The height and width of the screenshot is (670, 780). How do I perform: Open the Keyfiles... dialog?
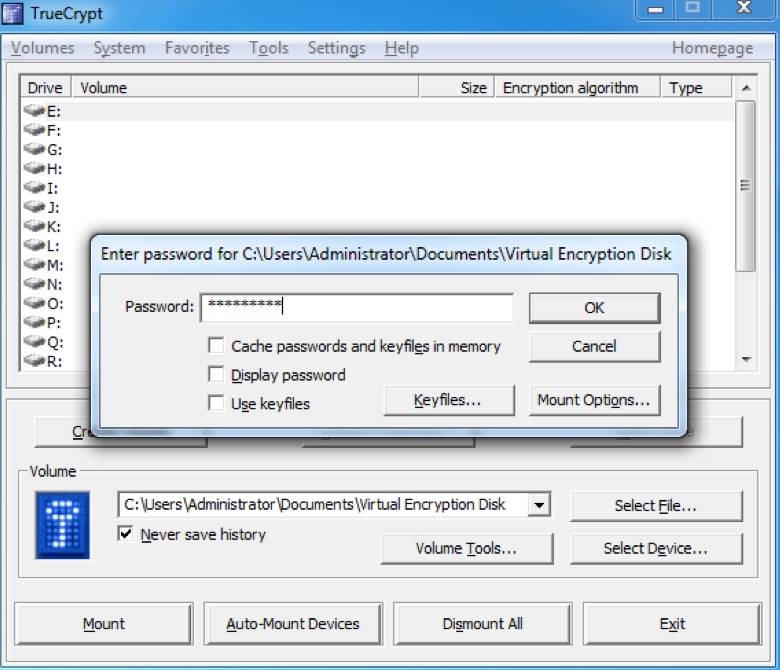click(449, 400)
